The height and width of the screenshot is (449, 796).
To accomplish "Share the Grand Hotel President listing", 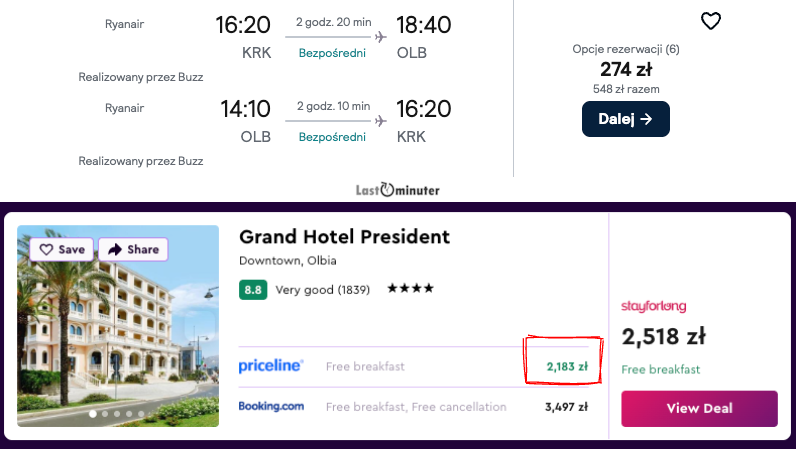I will (x=132, y=249).
